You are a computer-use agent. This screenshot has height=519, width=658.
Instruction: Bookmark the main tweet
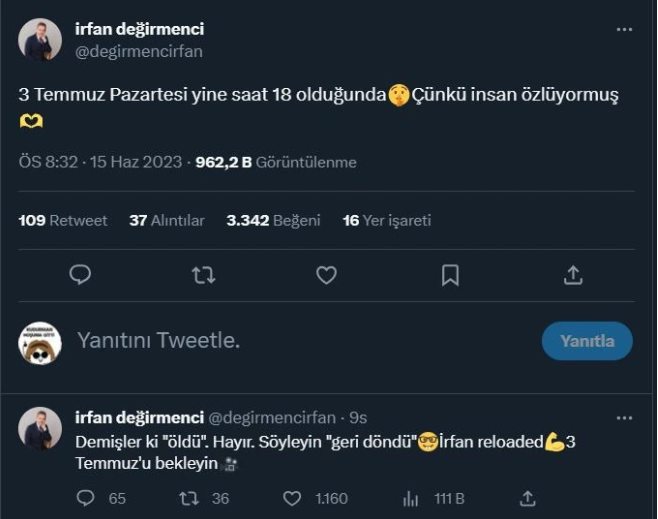point(450,275)
